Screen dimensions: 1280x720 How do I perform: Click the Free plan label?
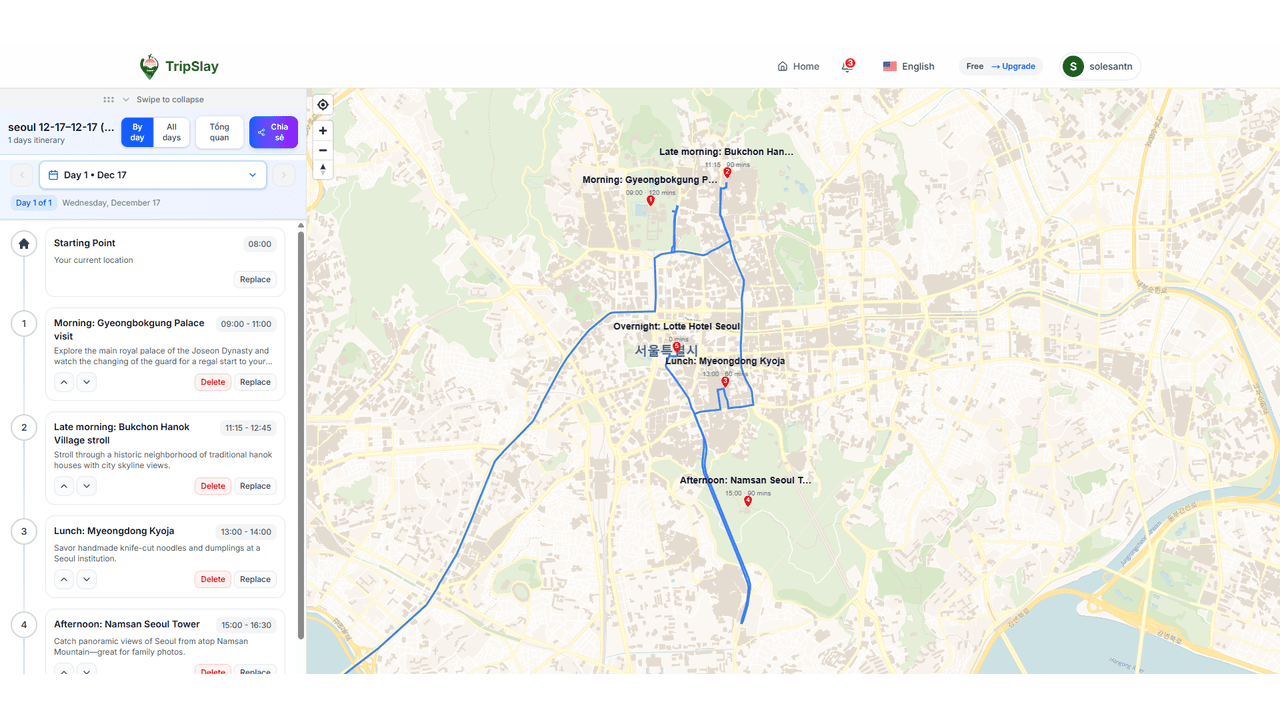click(x=975, y=67)
